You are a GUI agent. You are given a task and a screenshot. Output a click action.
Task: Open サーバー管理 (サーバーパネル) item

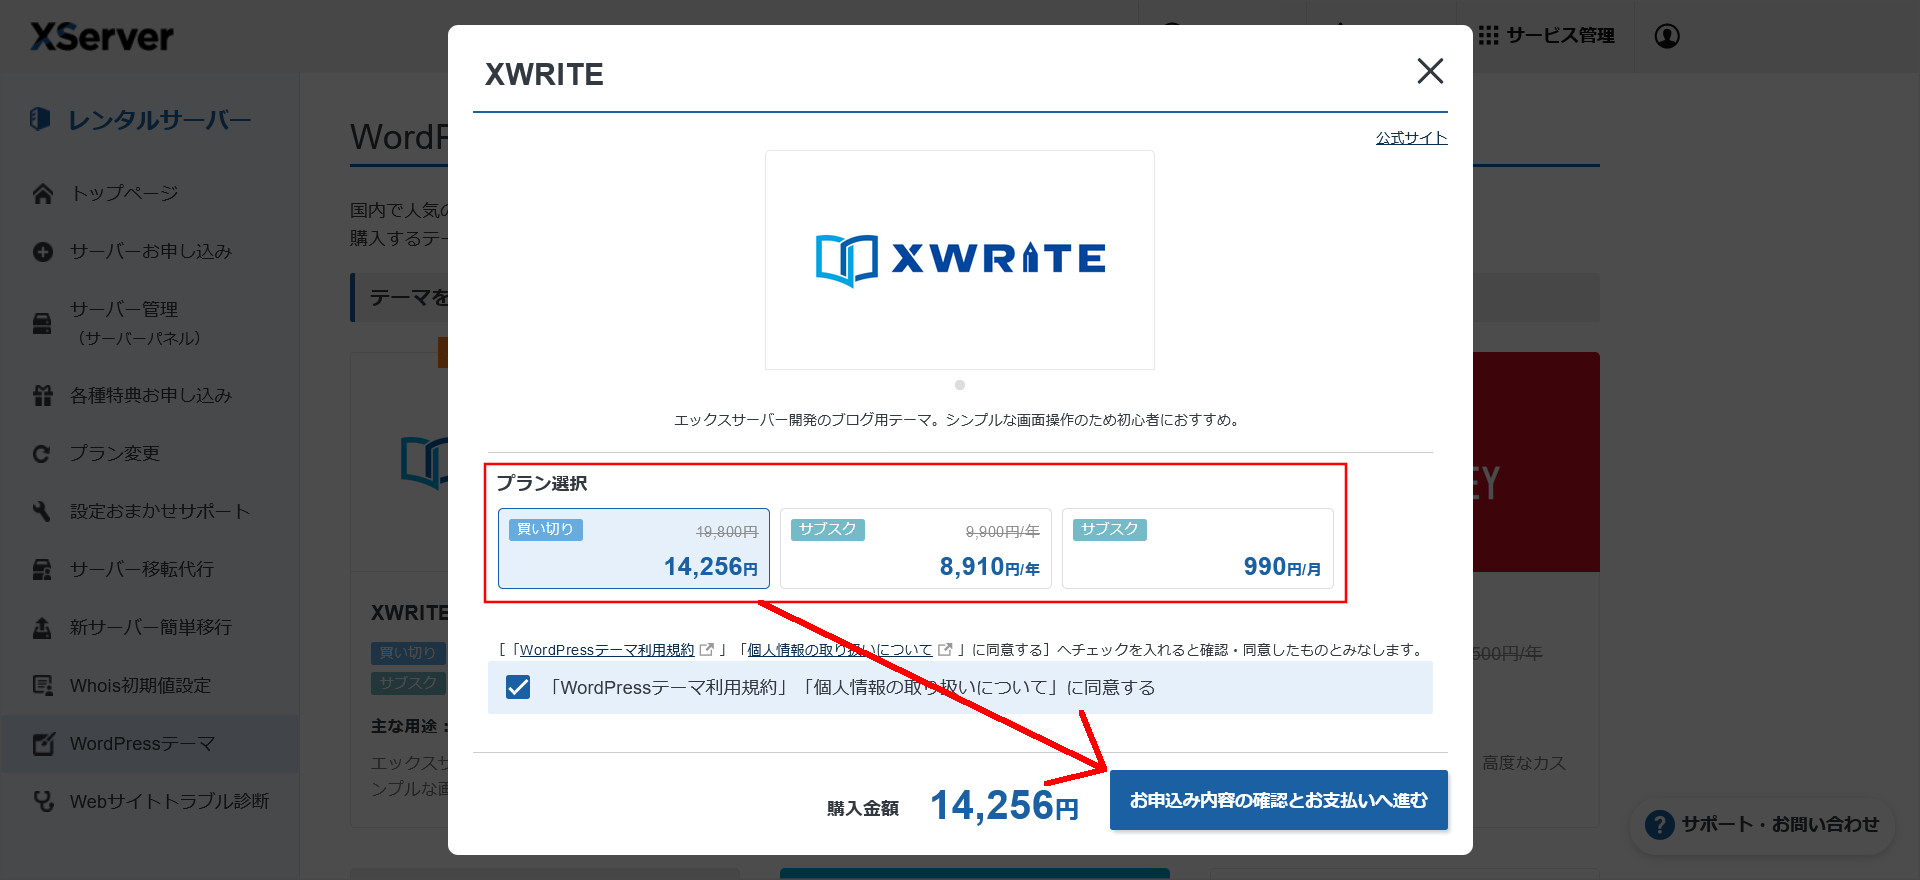point(136,323)
